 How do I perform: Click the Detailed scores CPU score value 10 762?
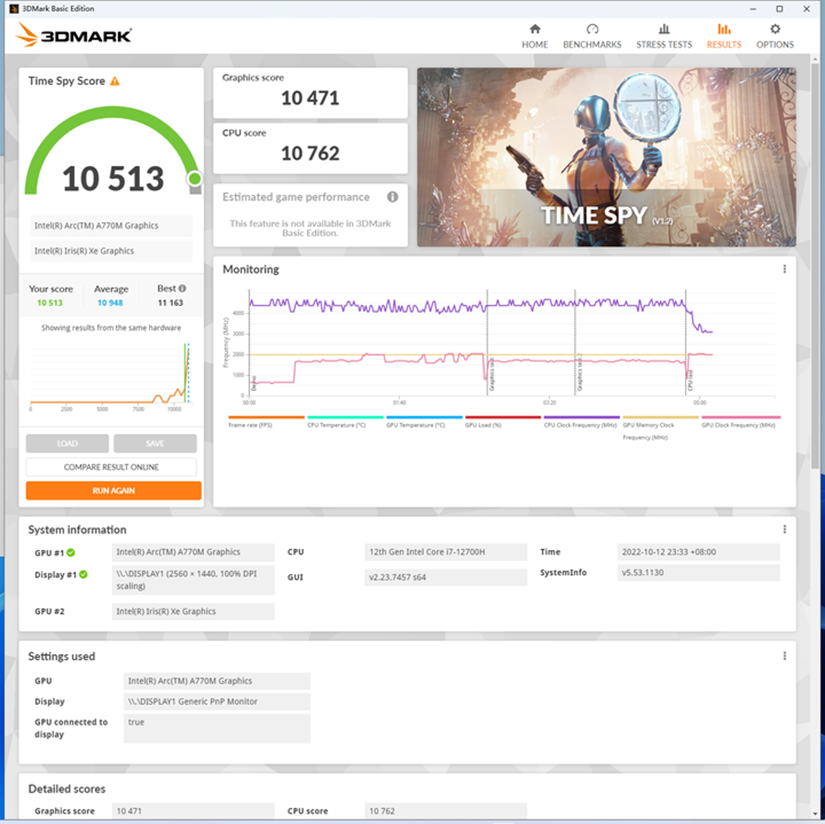point(445,811)
